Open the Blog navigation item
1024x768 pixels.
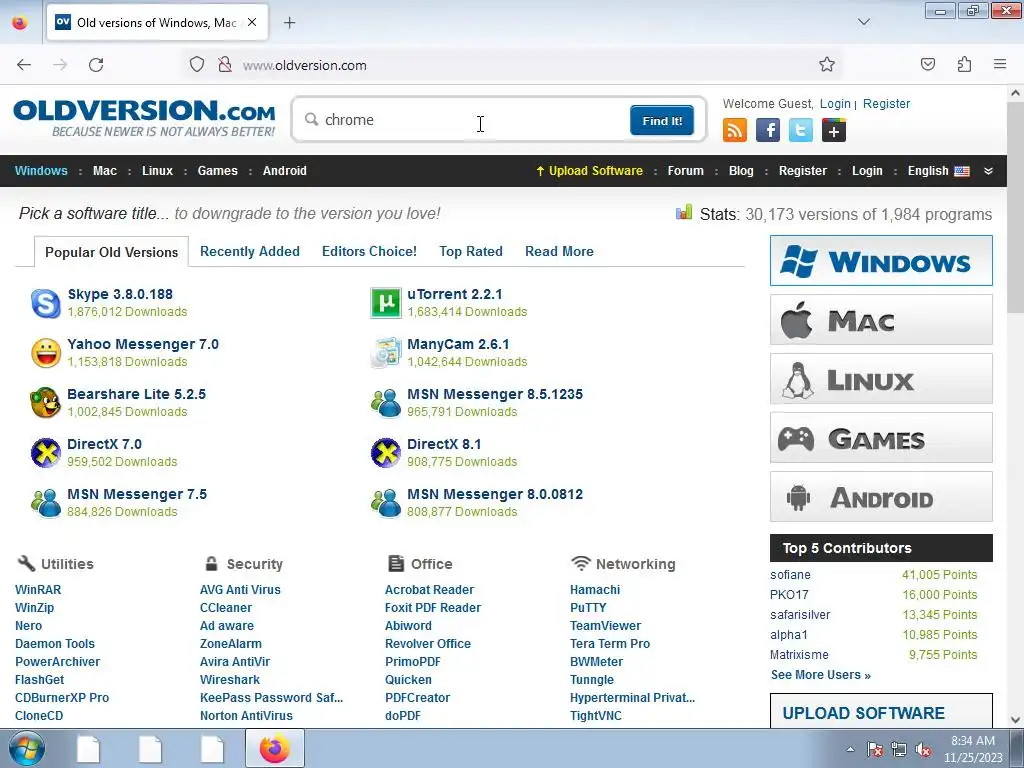point(741,171)
